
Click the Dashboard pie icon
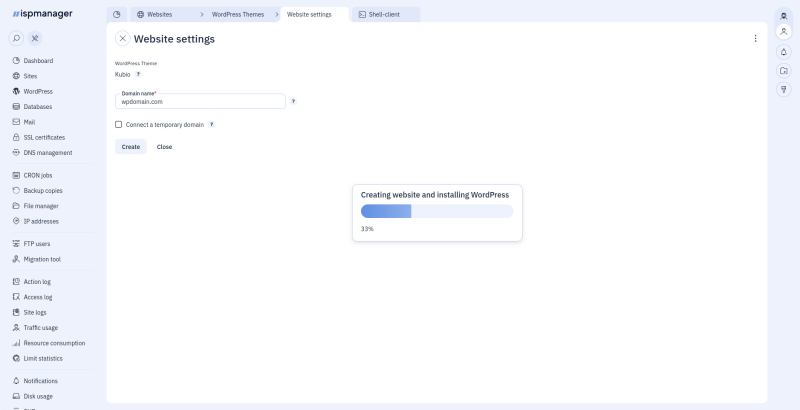tap(16, 61)
